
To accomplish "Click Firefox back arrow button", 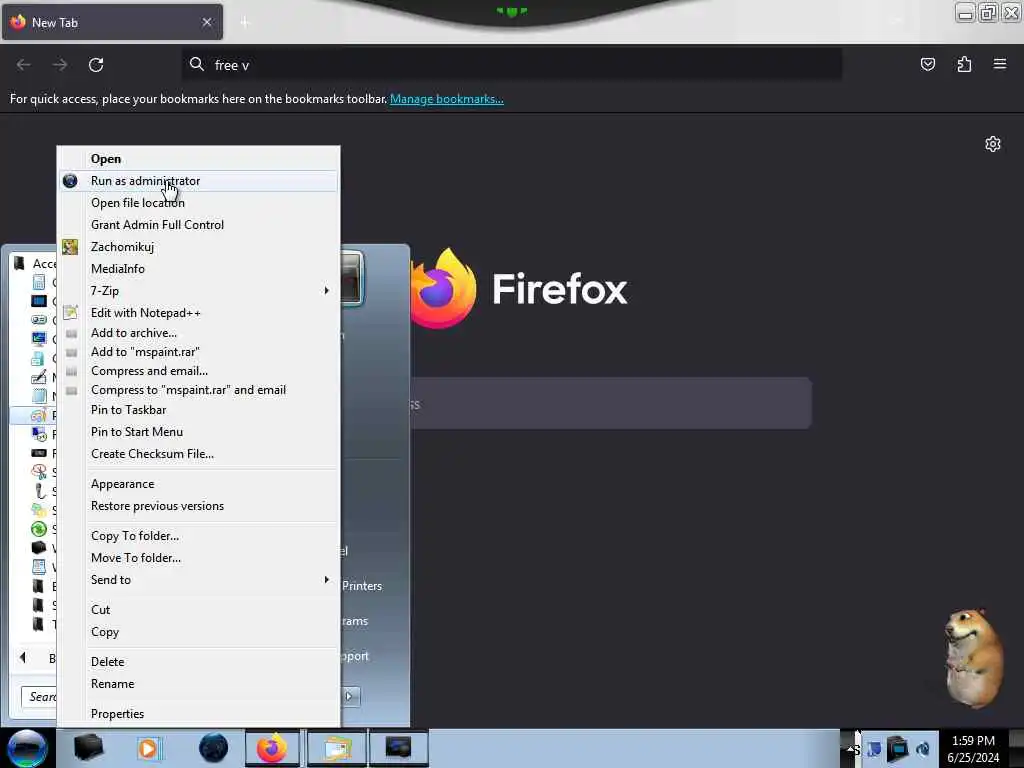I will click(24, 65).
